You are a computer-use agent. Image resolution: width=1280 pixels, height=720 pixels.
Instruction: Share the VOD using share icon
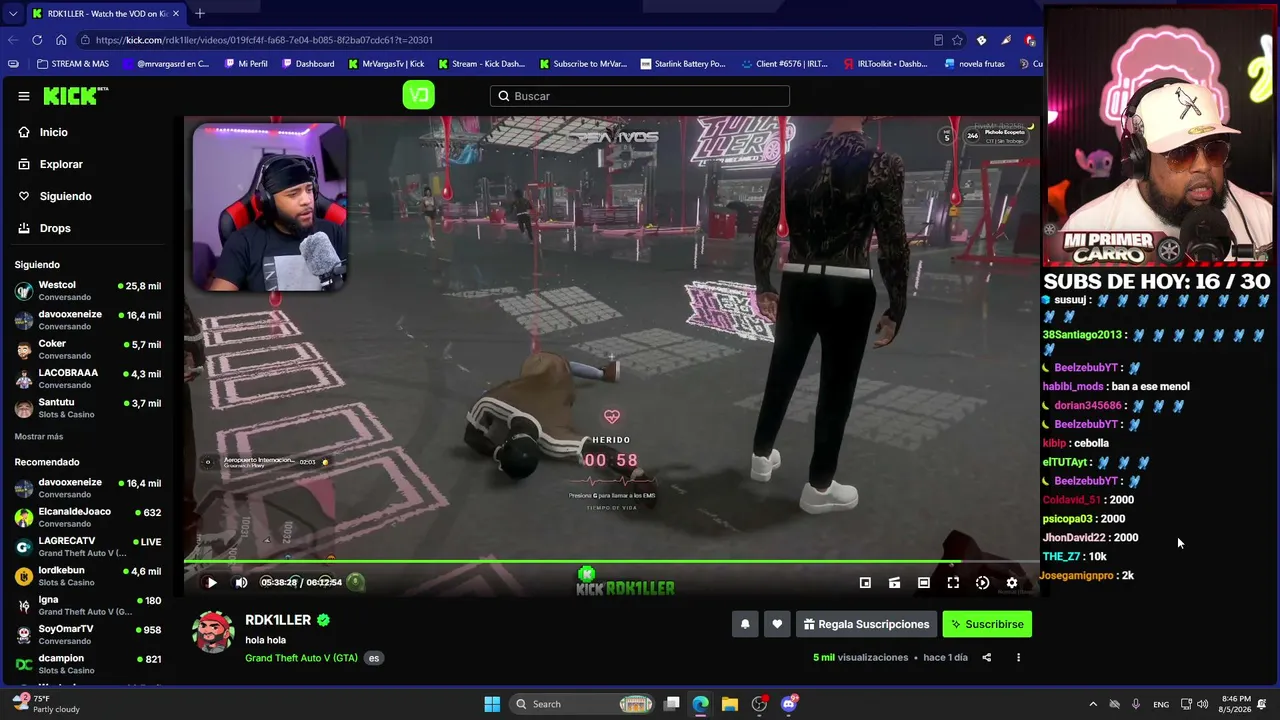point(987,658)
